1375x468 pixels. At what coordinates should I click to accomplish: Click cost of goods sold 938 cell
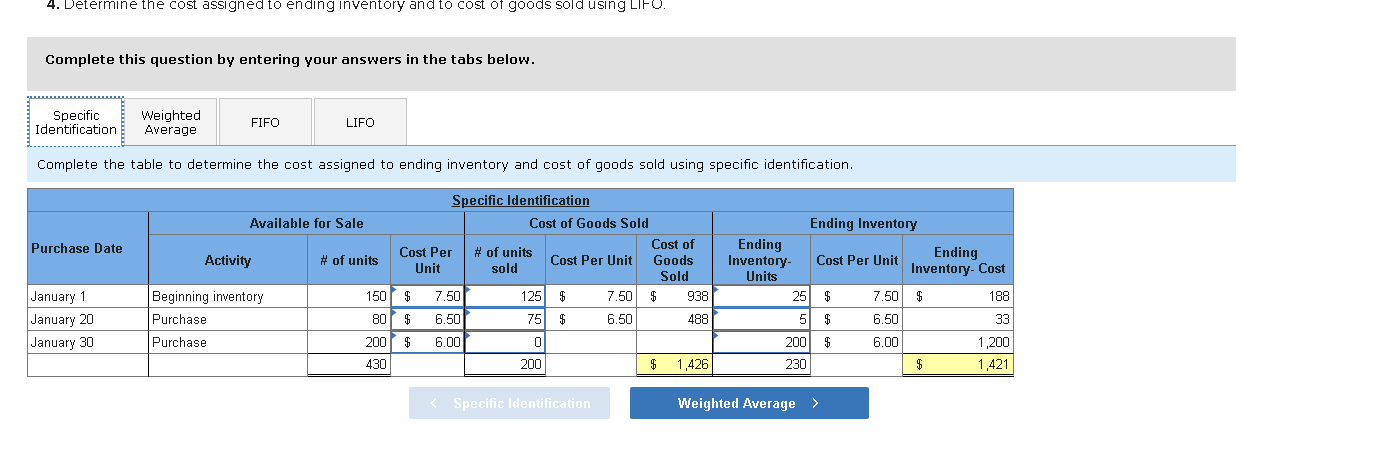point(674,296)
